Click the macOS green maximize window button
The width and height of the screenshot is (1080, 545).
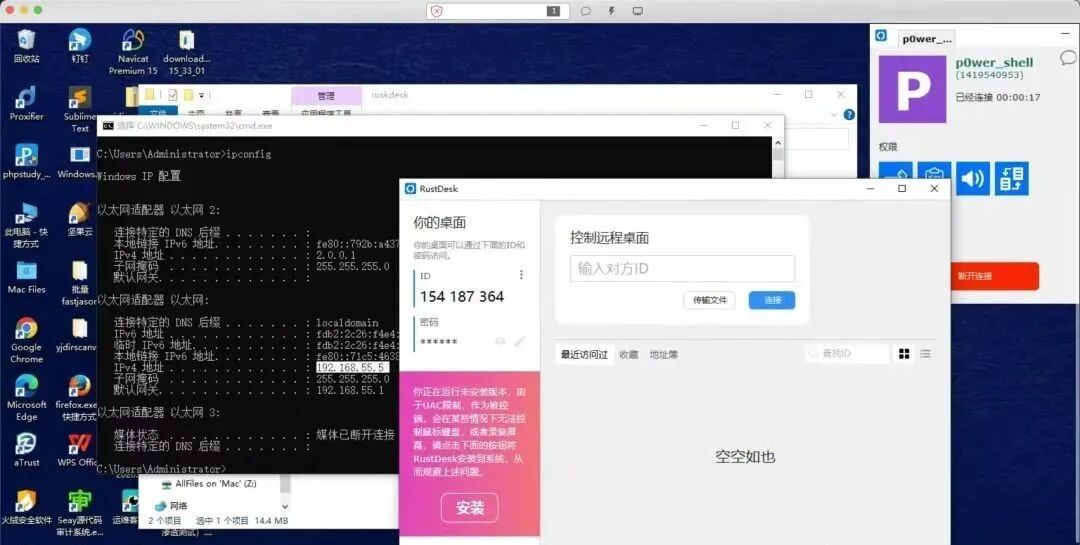tap(39, 10)
